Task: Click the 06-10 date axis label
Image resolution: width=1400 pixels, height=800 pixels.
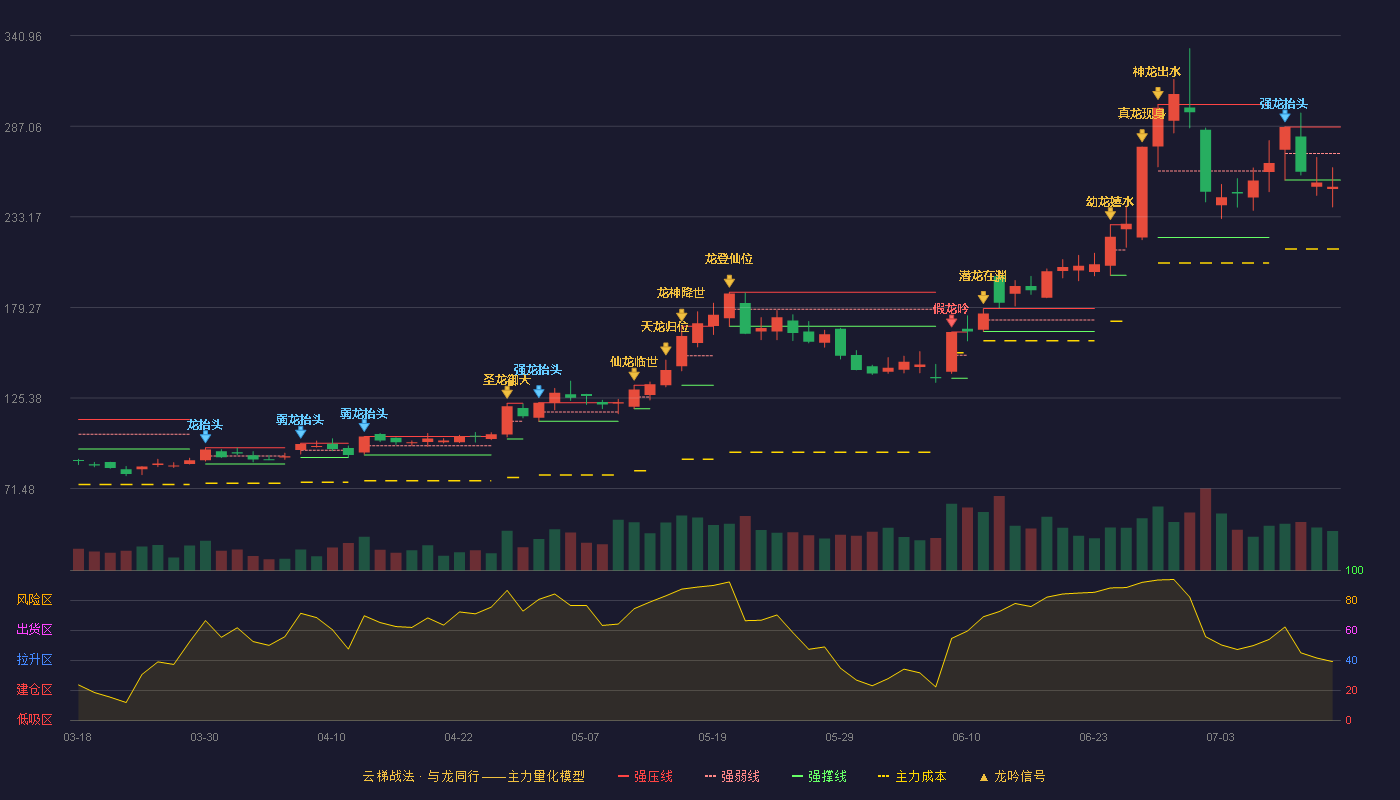Action: pos(967,737)
